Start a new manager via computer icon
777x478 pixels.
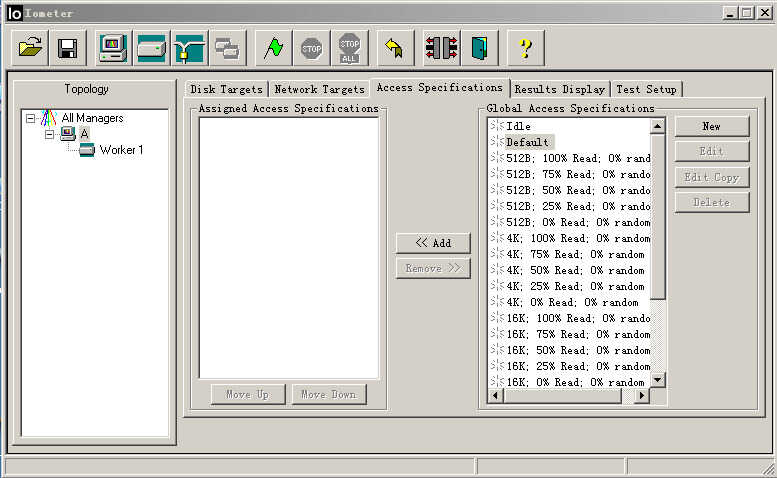coord(113,48)
